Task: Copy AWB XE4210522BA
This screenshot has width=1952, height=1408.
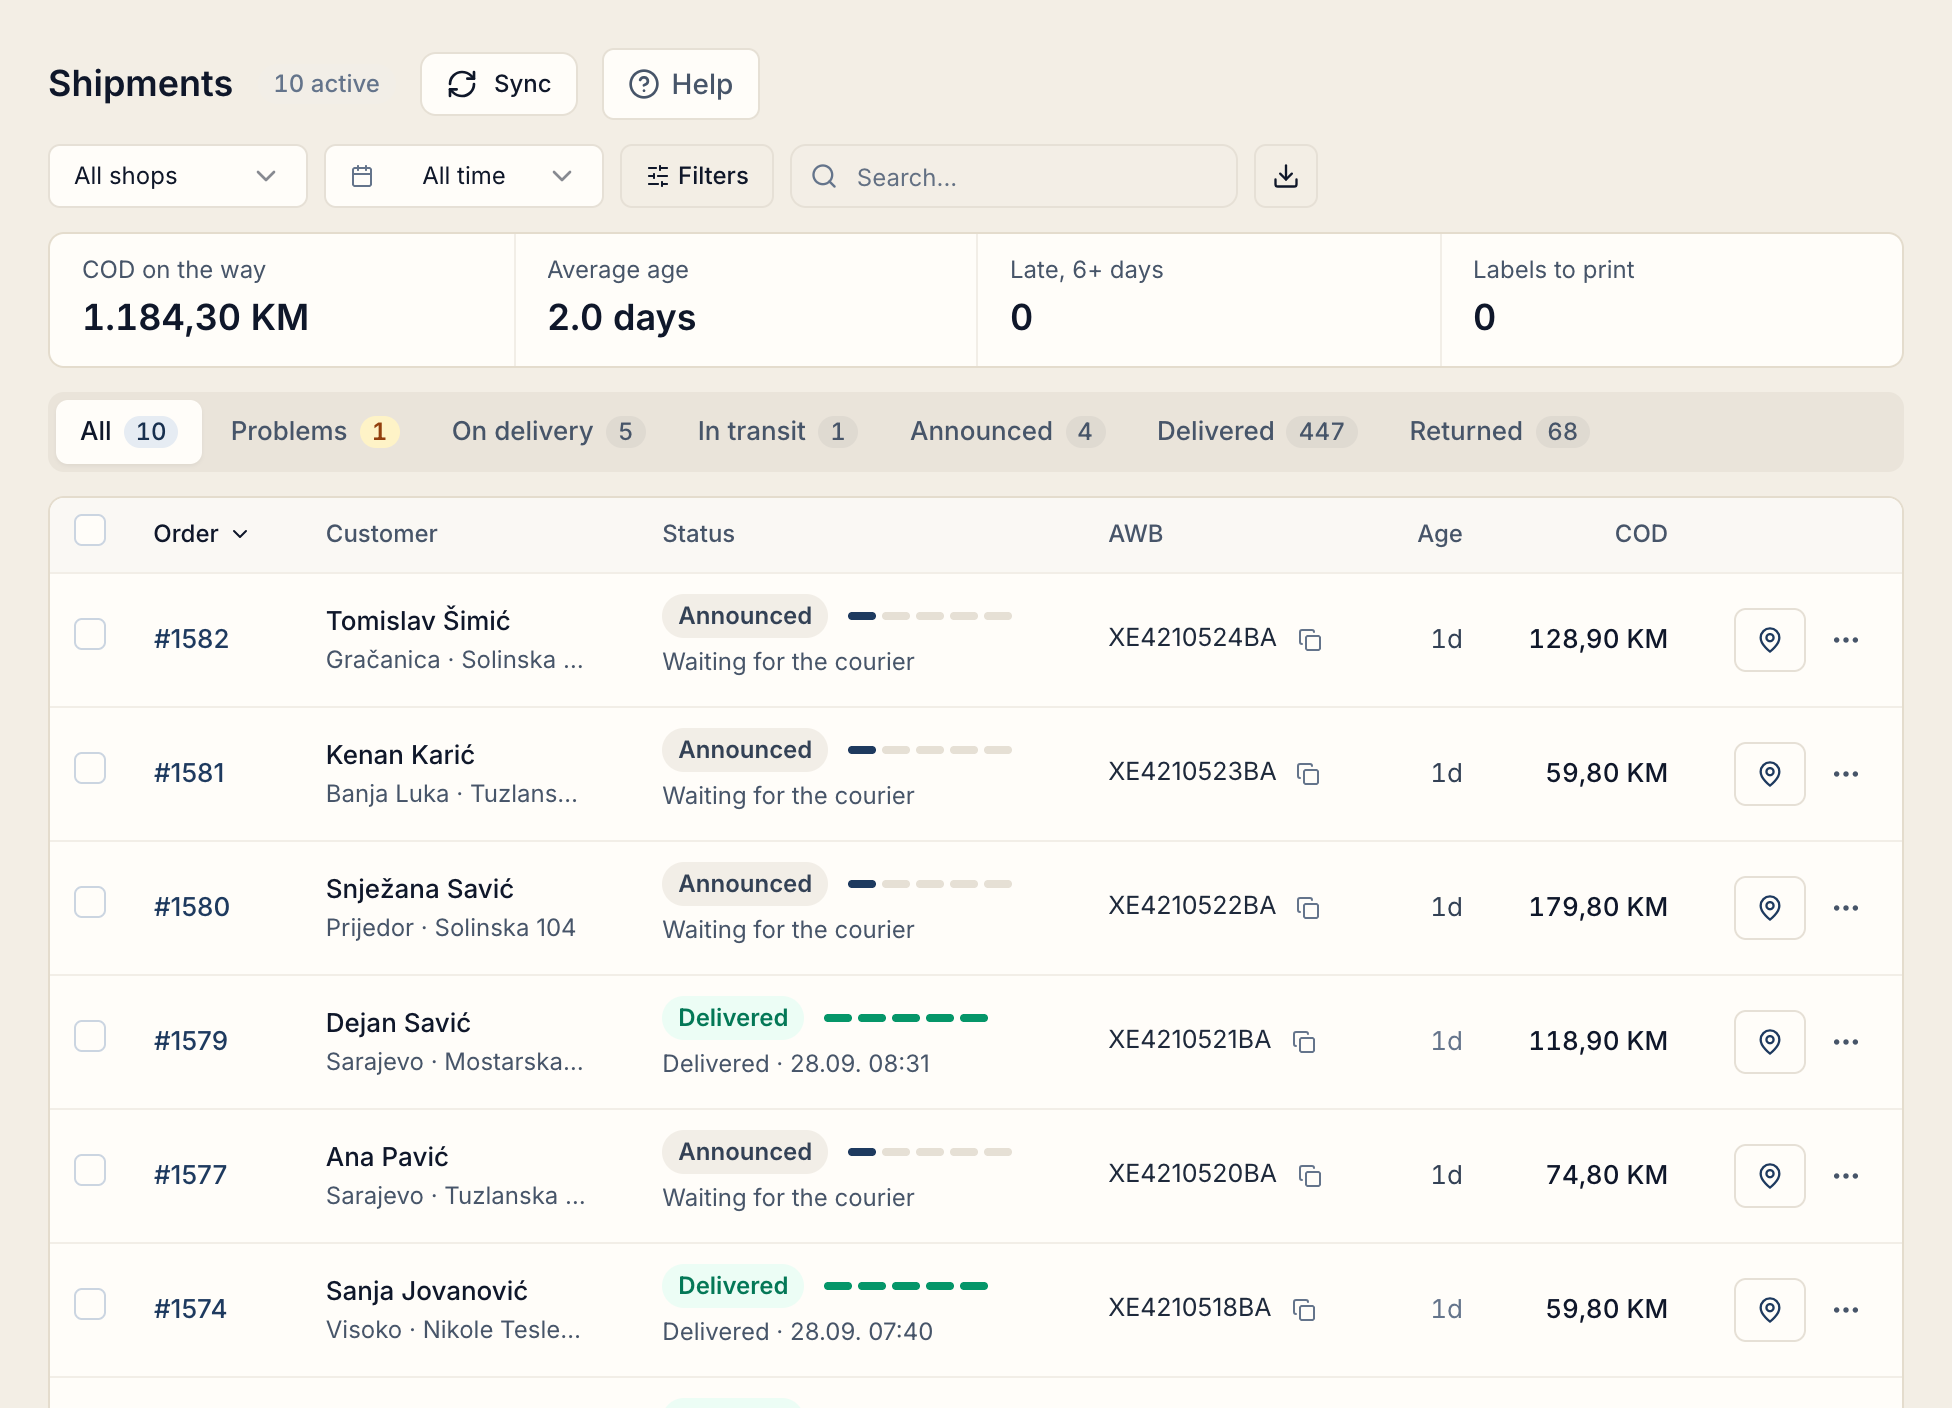Action: point(1308,907)
